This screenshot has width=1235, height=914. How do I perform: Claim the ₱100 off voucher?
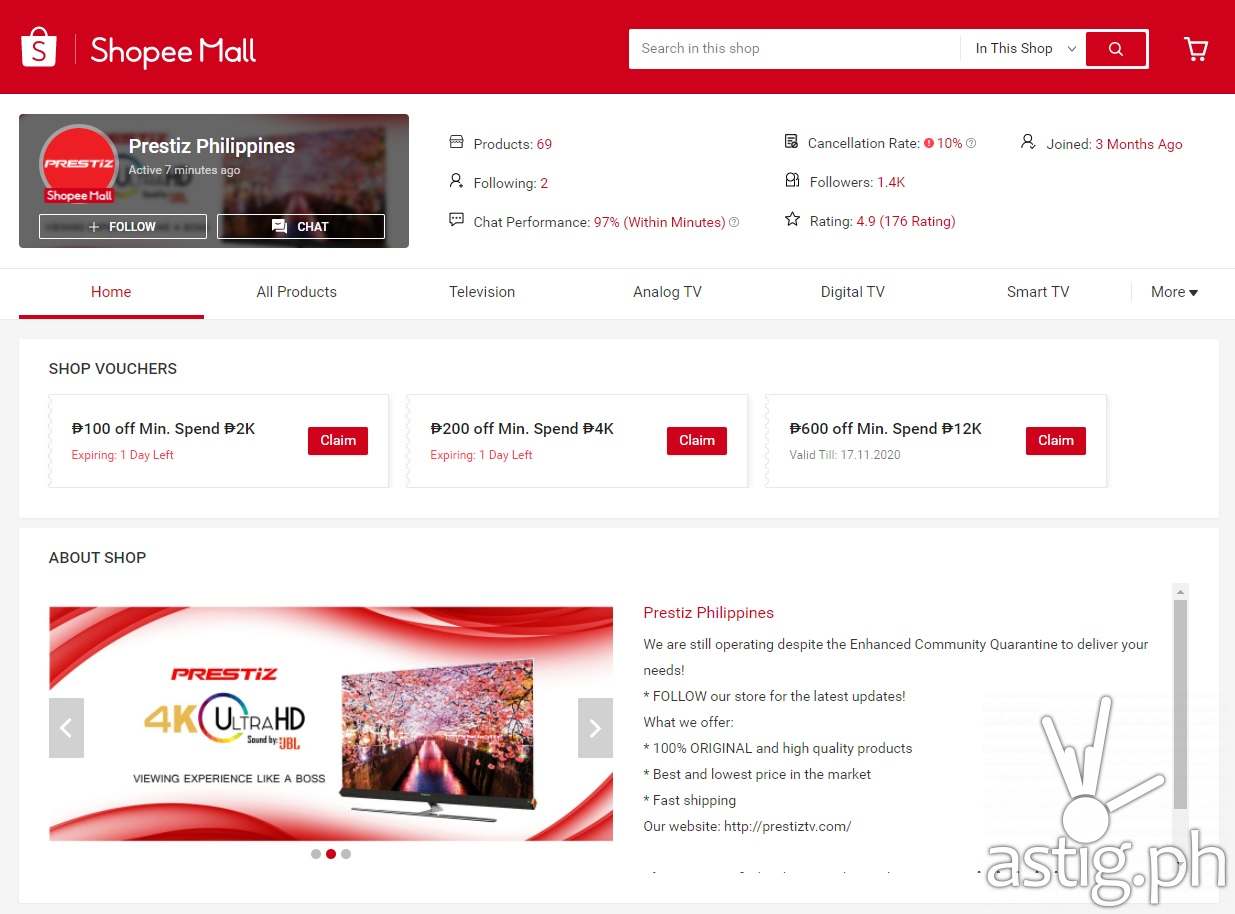click(x=338, y=441)
